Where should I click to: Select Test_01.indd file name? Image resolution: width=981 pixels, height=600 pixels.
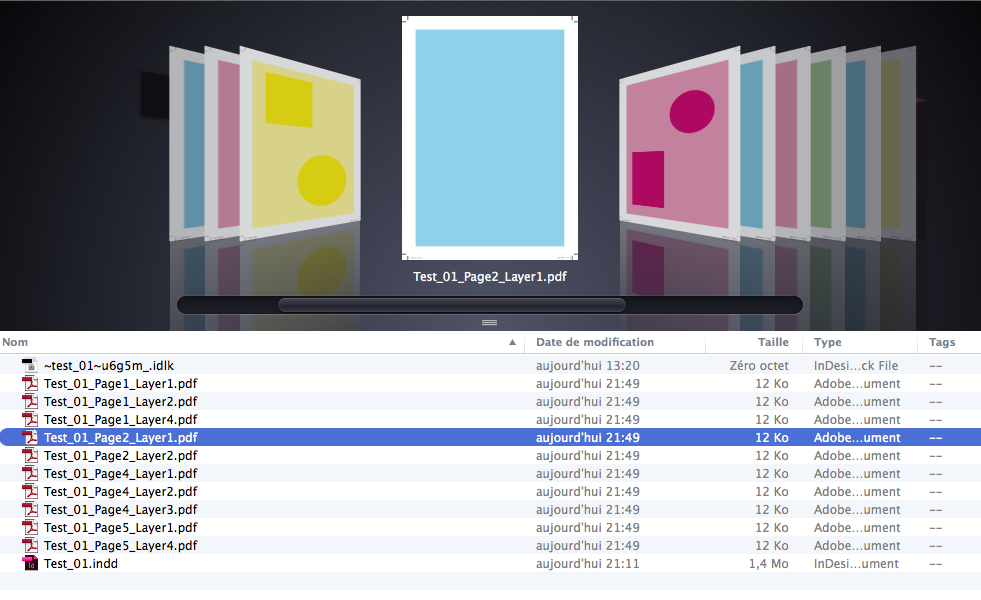(x=81, y=564)
